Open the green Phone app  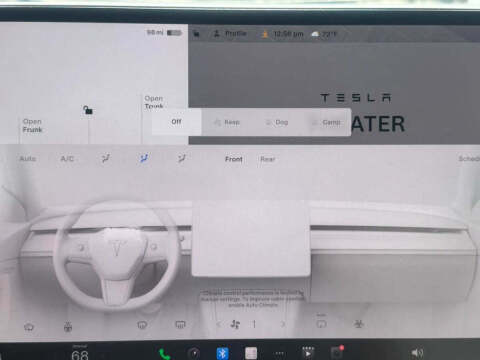(165, 354)
